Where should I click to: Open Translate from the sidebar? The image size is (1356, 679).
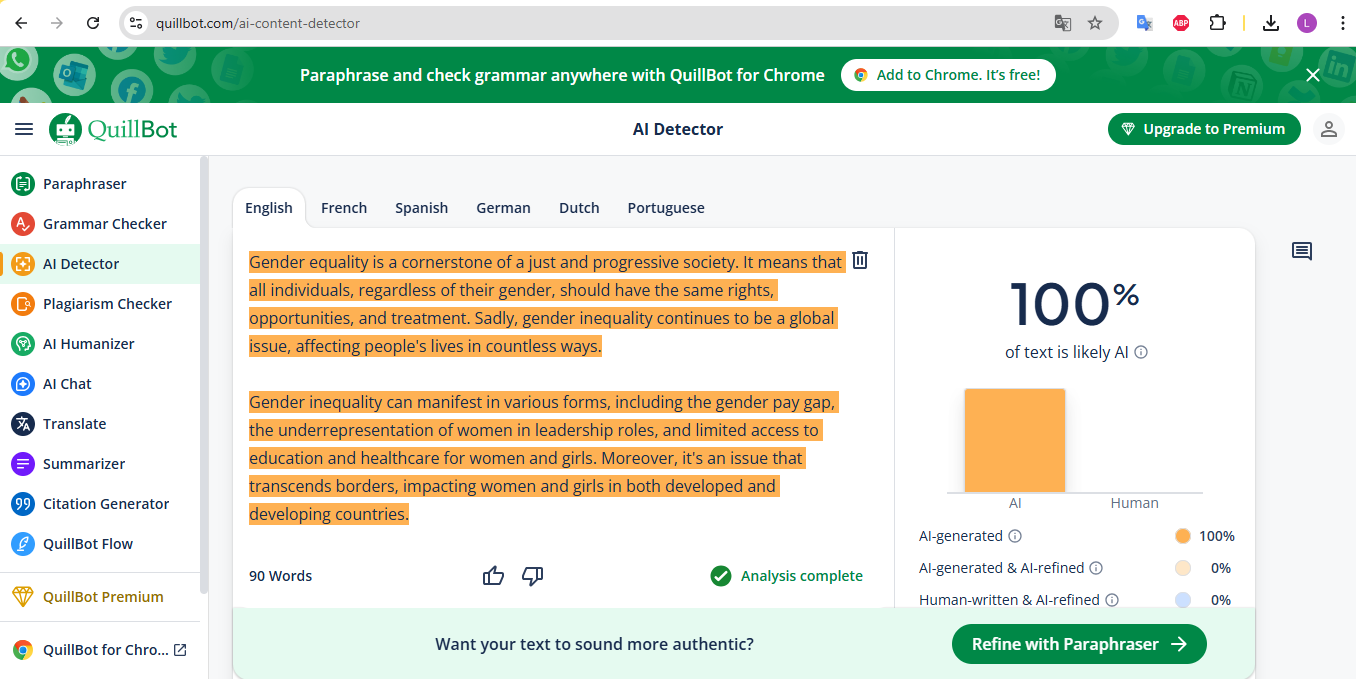tap(100, 424)
